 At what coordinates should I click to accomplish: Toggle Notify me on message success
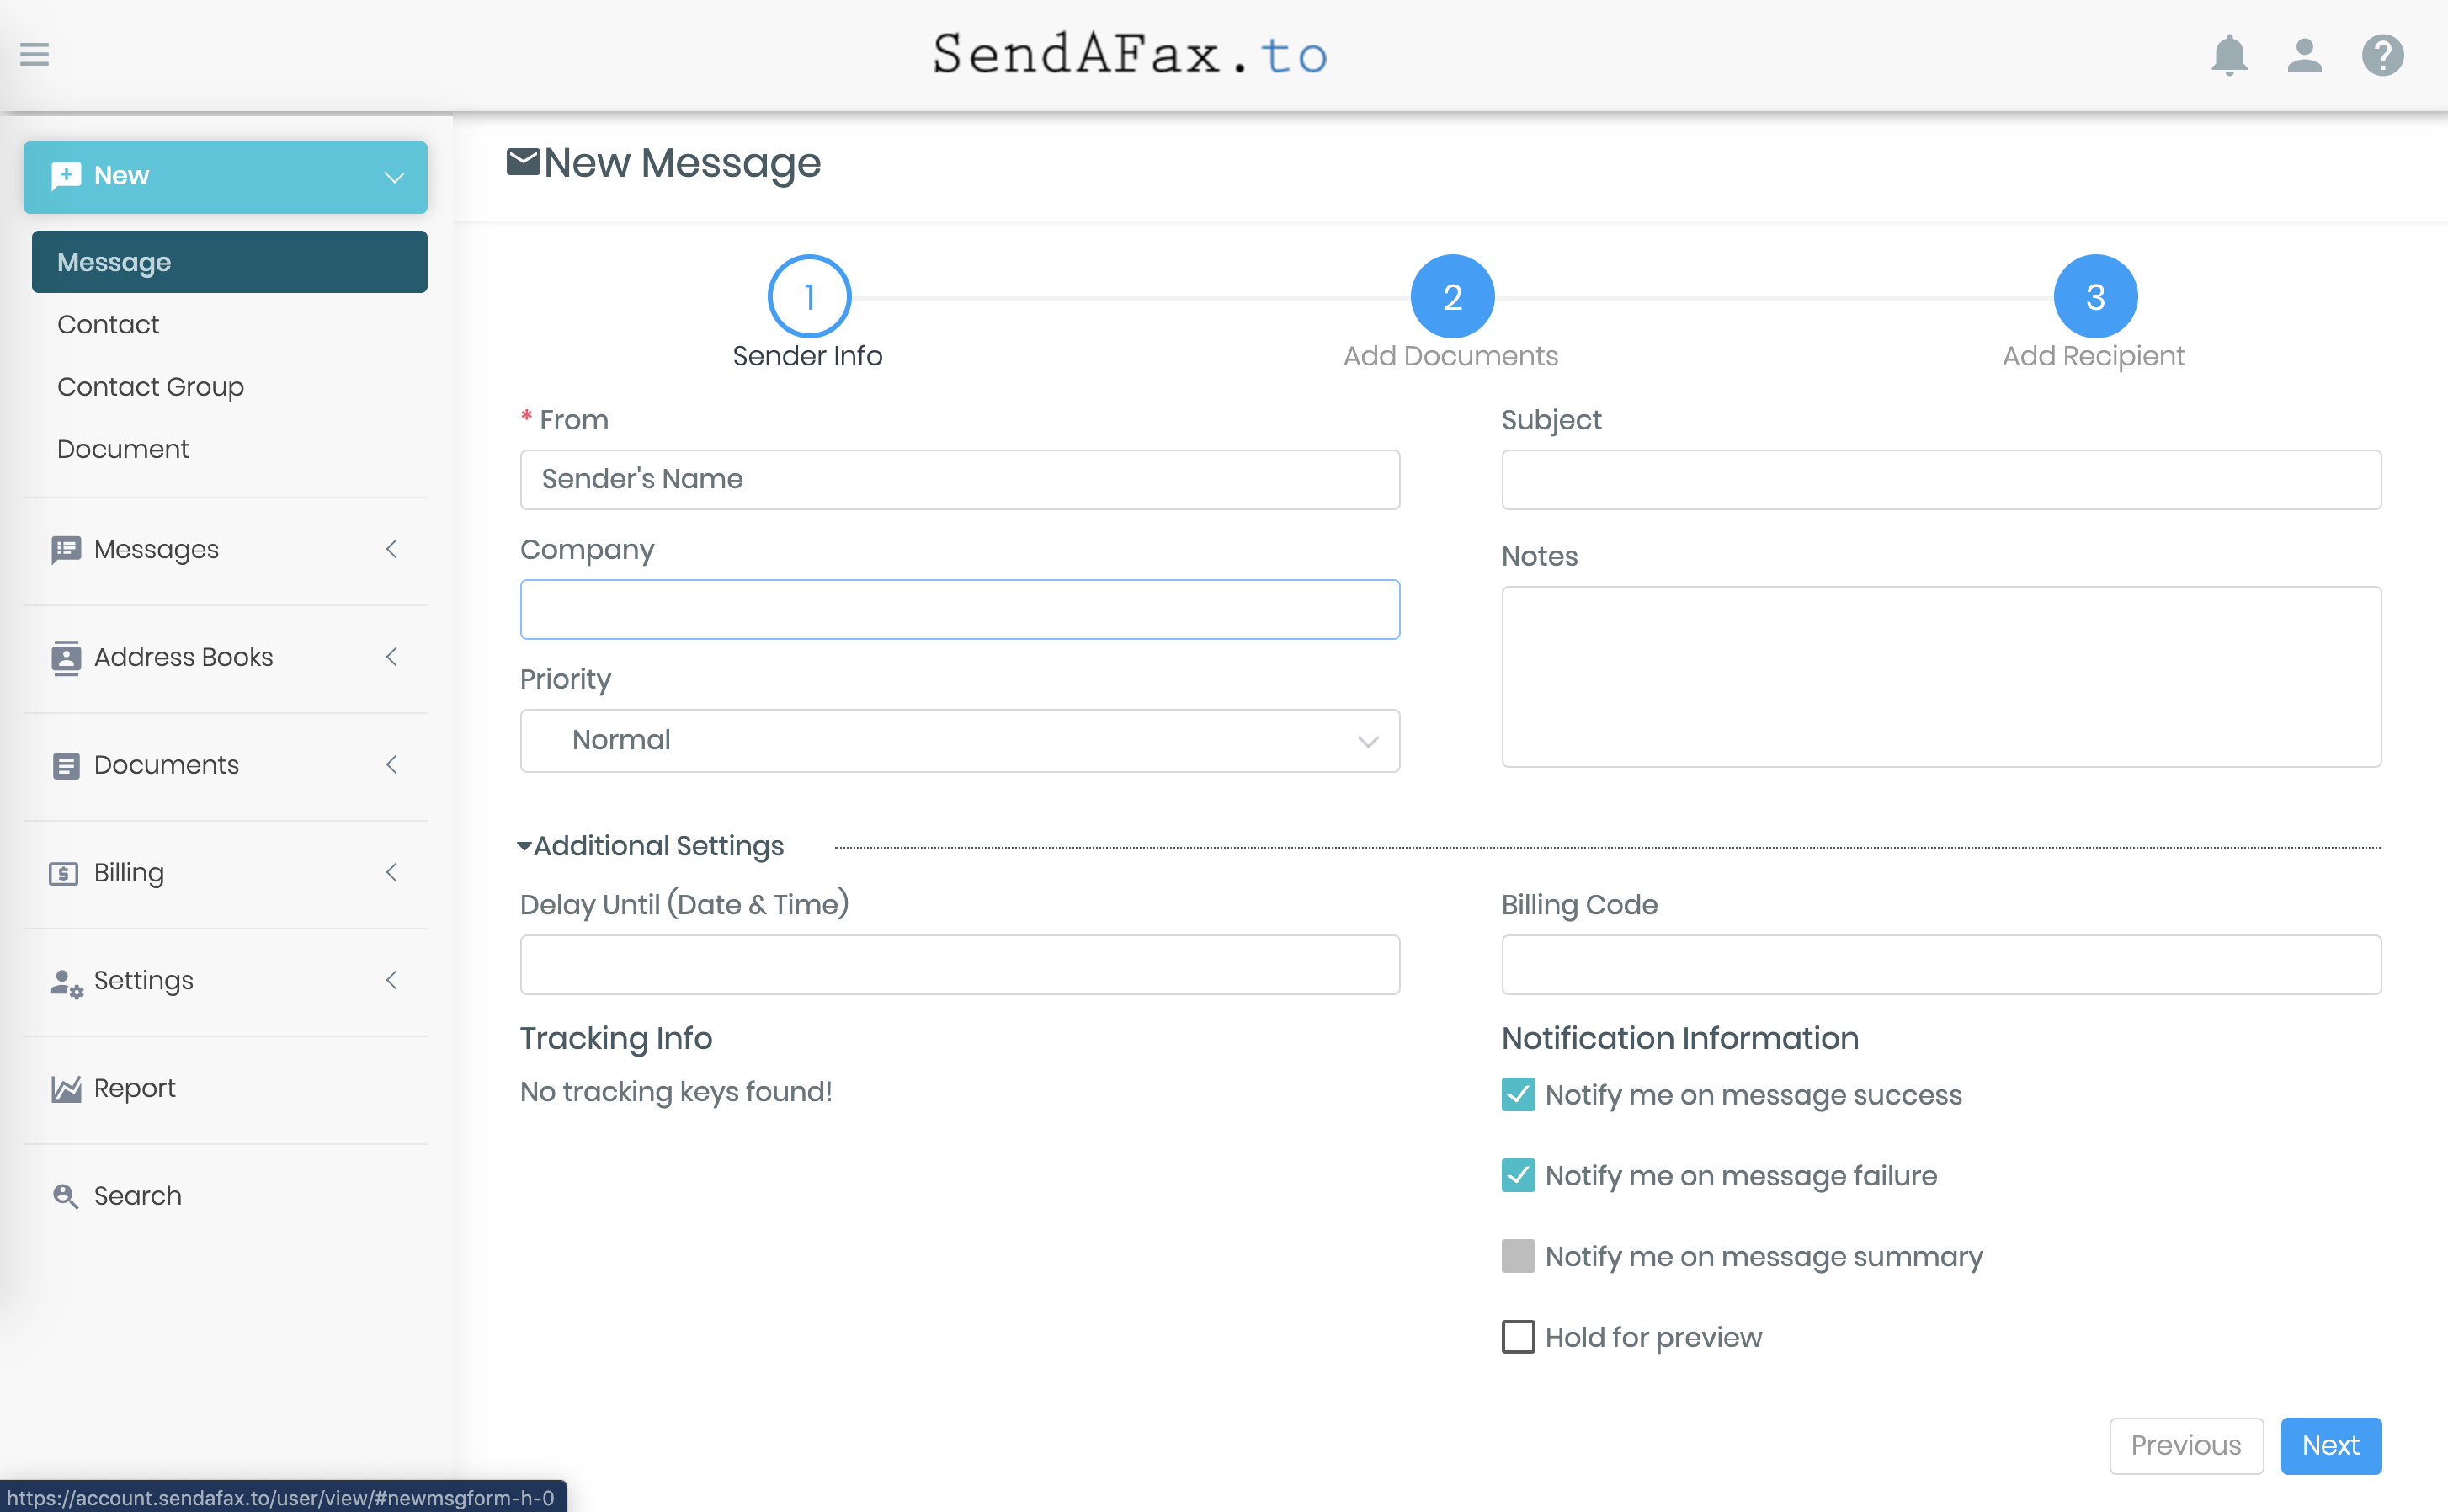(x=1517, y=1095)
